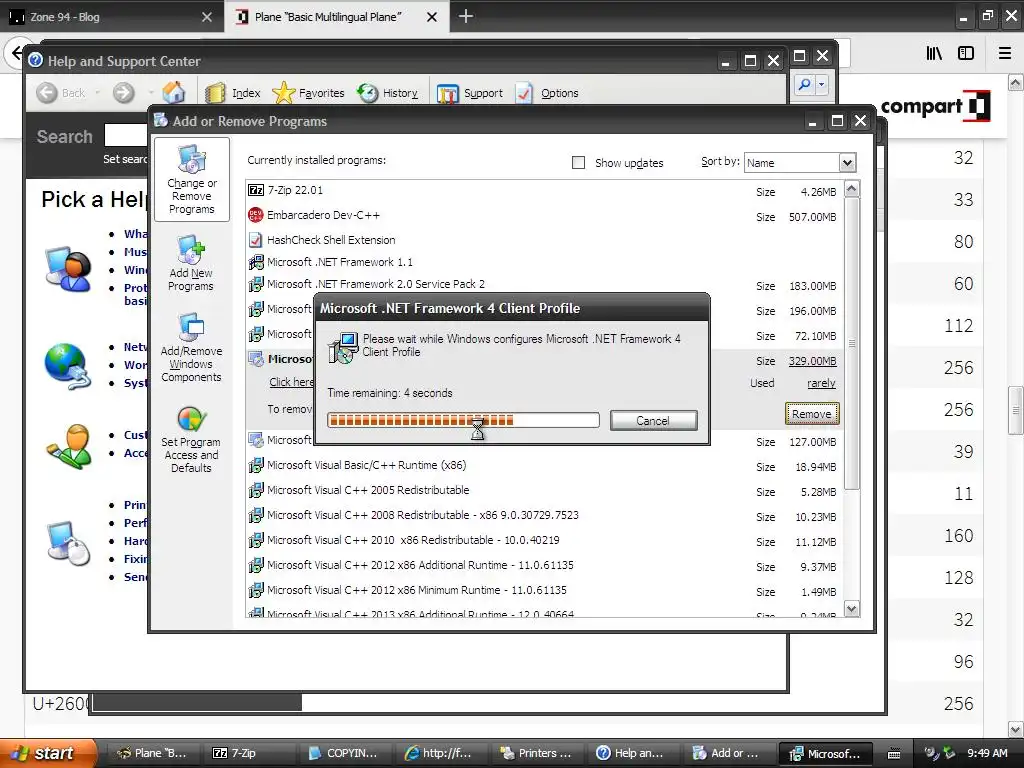The image size is (1024, 768).
Task: Open the Printers taskbar button
Action: tap(538, 754)
